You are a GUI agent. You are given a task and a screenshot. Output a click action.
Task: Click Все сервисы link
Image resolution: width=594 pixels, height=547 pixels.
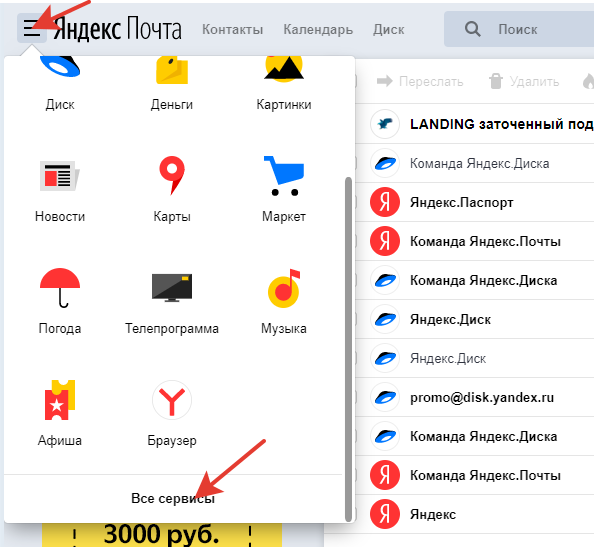pos(173,498)
